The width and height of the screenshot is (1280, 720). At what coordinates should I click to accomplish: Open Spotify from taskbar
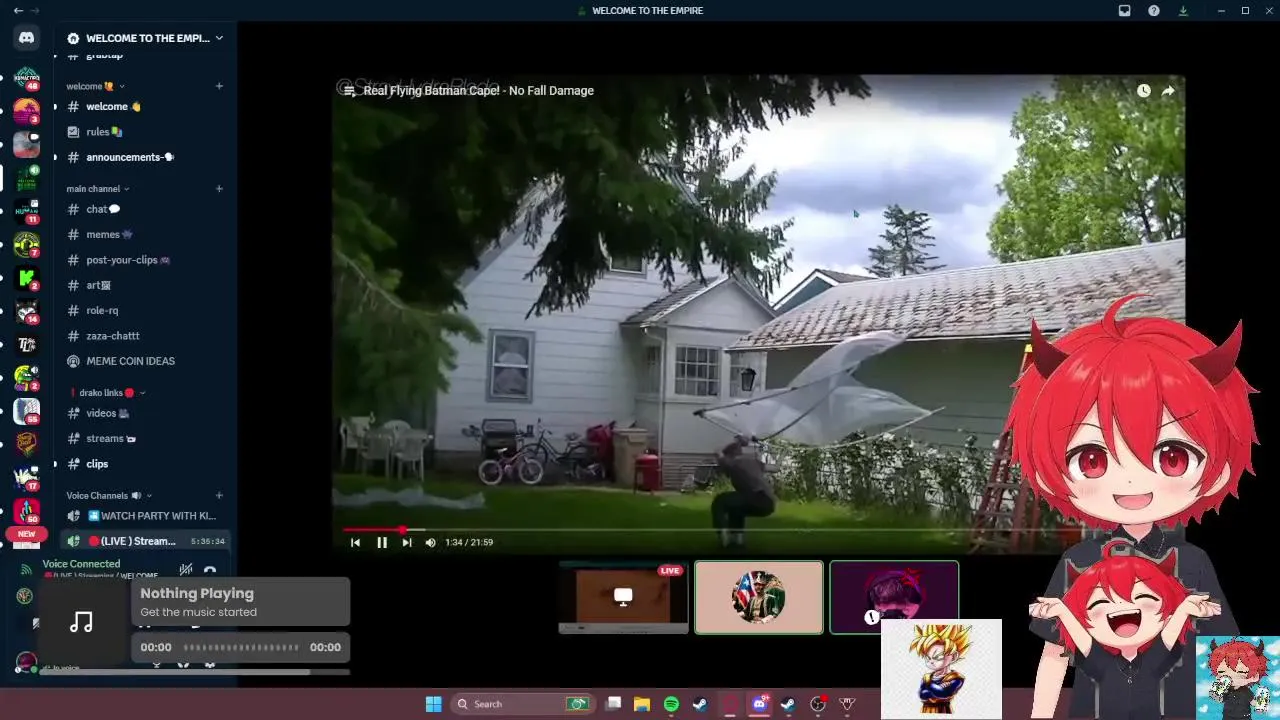(x=671, y=704)
